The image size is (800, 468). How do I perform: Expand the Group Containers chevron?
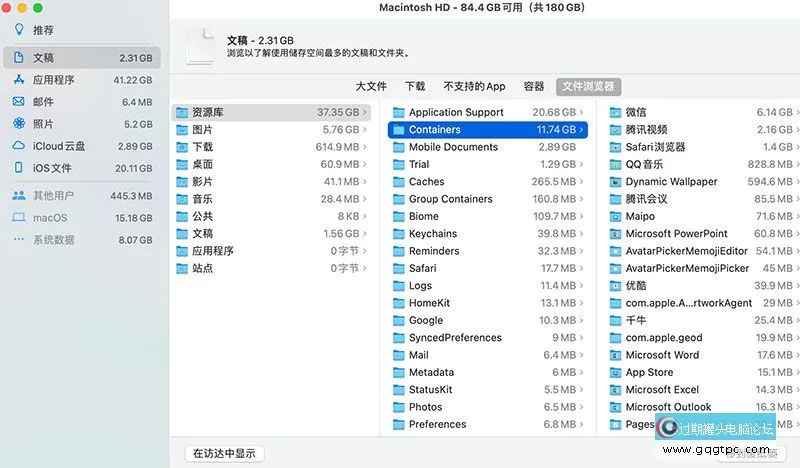582,199
